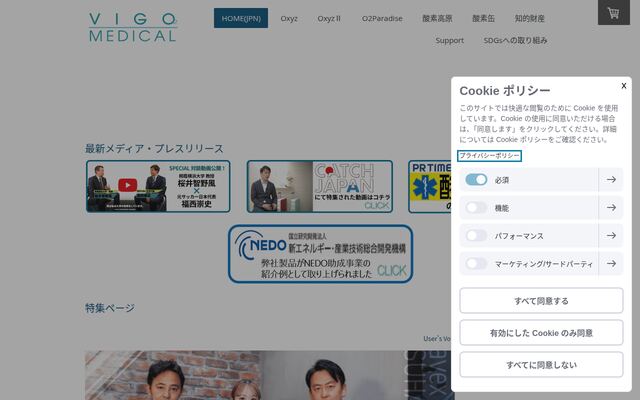
Task: Click the 必須 label text
Action: pyautogui.click(x=502, y=180)
